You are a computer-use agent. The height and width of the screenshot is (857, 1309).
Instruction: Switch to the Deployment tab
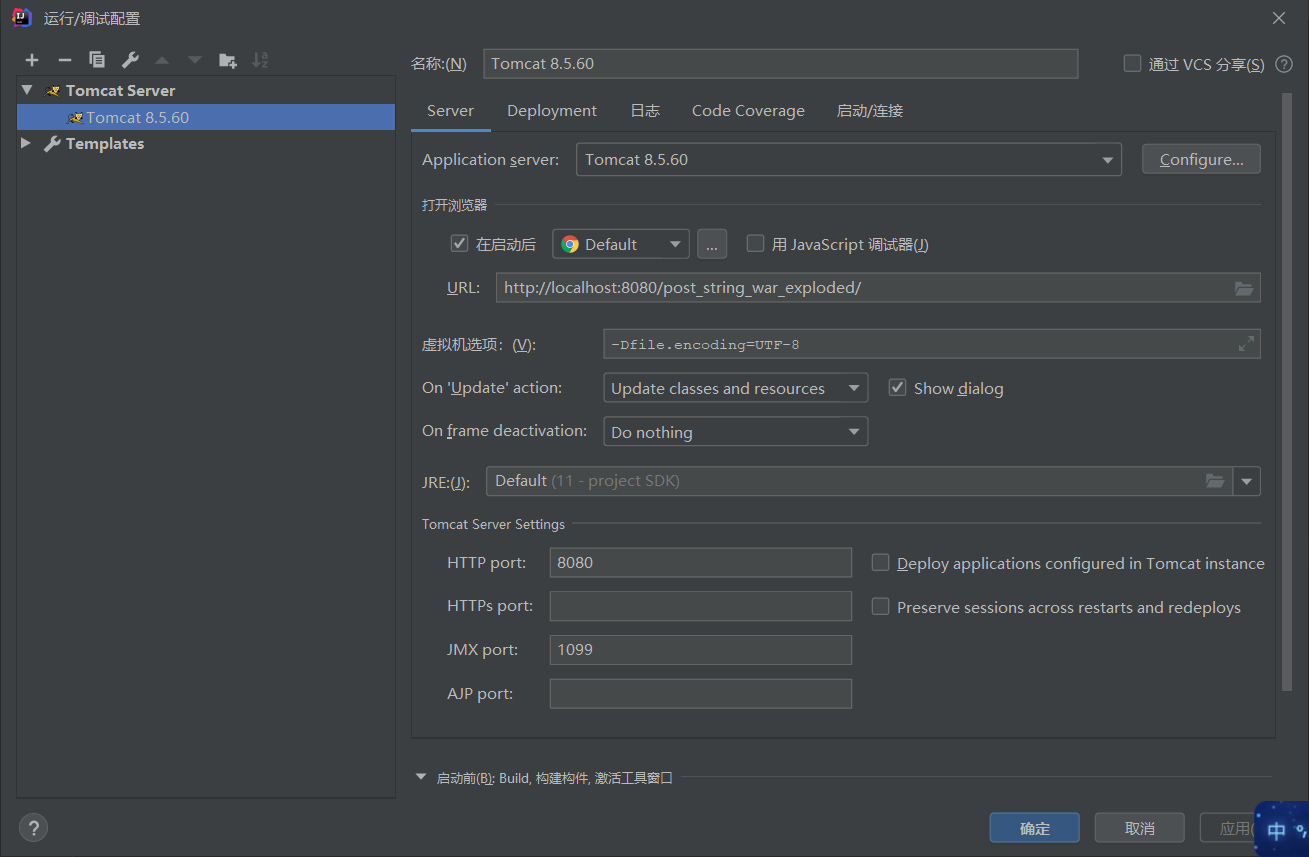552,111
